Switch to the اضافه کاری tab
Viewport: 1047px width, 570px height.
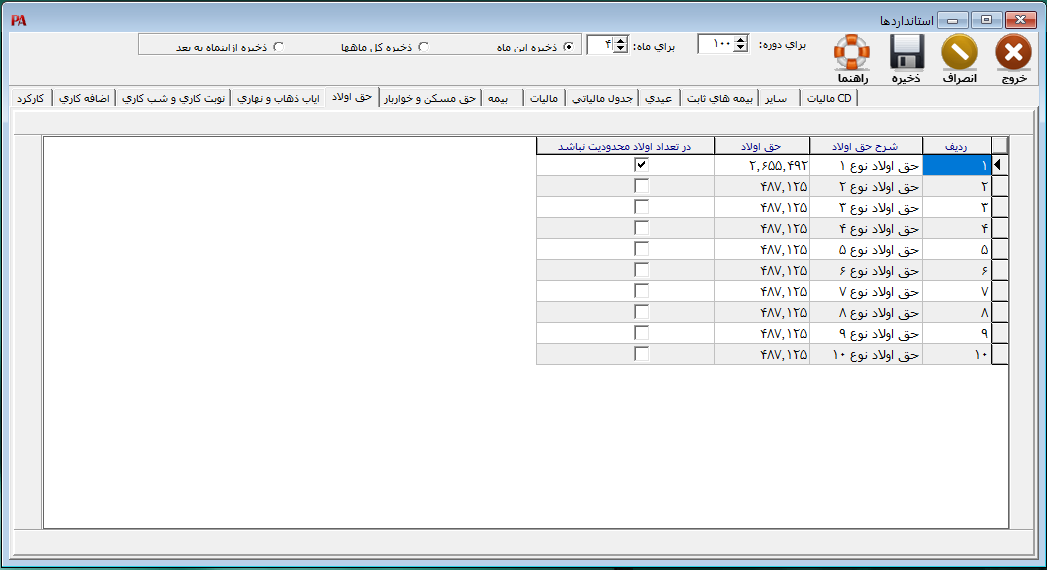pyautogui.click(x=84, y=98)
